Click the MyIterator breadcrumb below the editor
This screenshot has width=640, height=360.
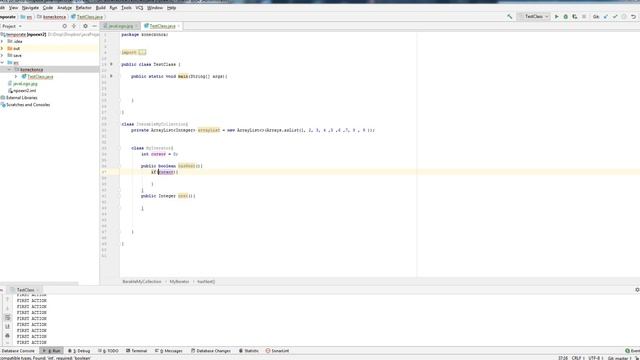tap(179, 282)
